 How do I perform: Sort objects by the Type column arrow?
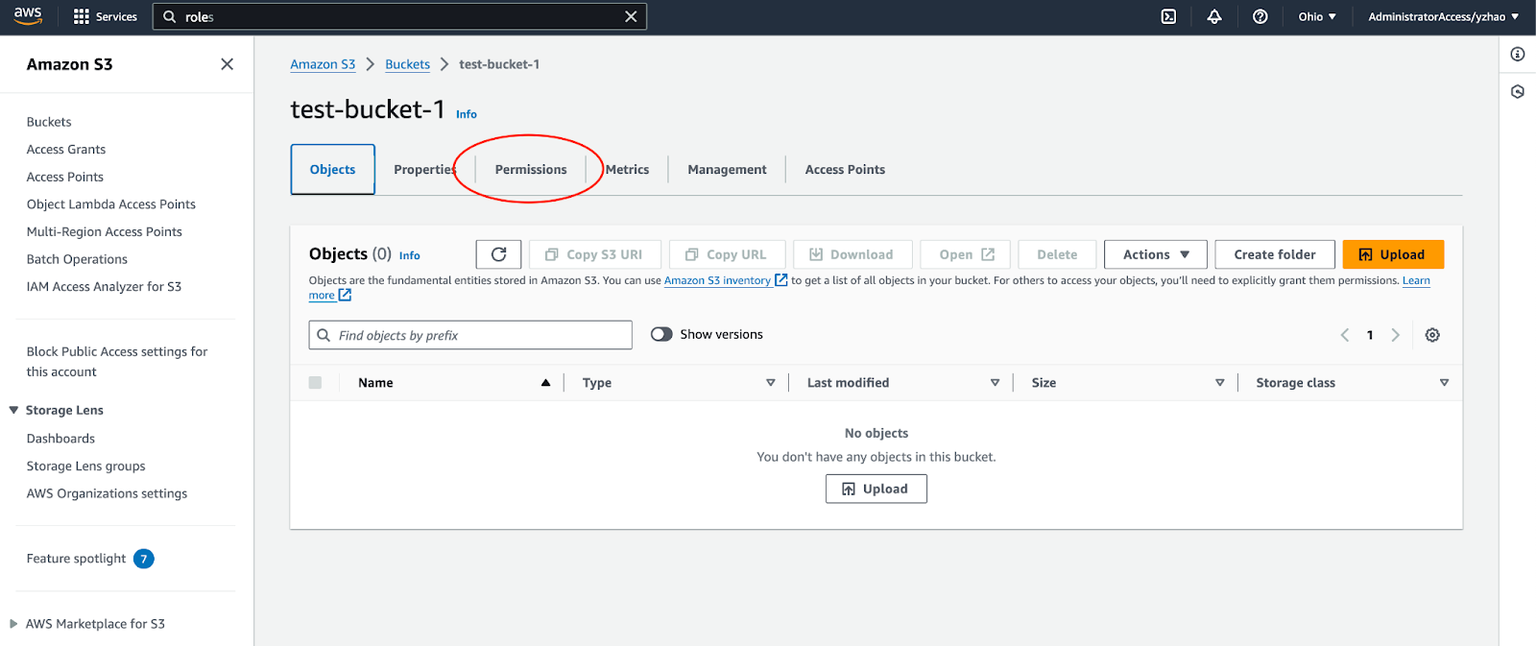click(770, 383)
